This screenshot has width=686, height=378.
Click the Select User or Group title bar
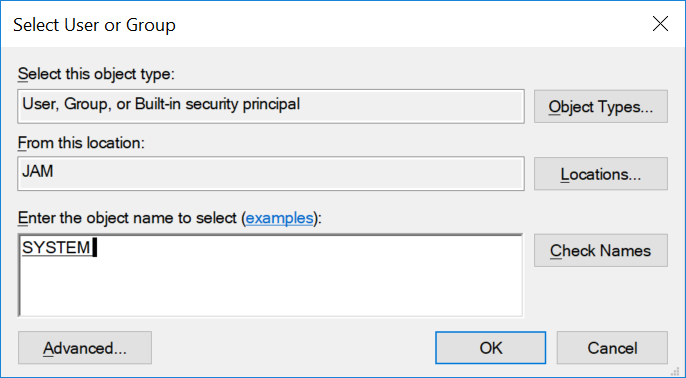[306, 24]
